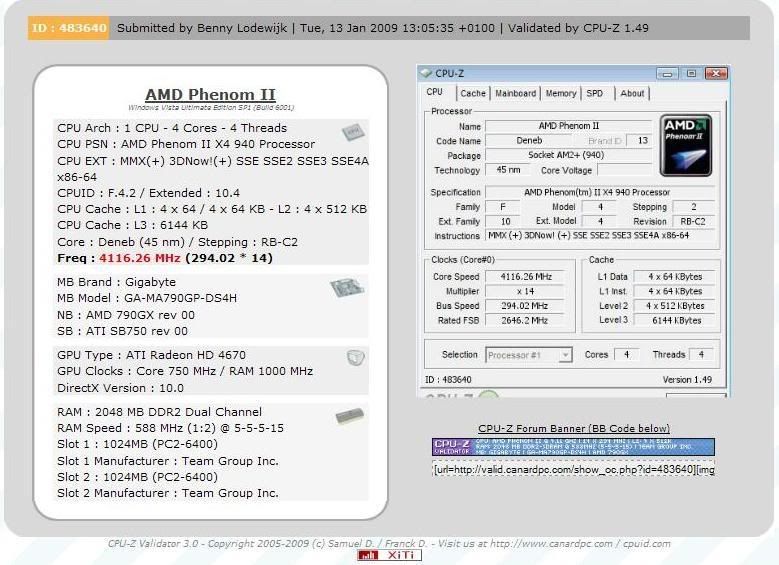Click the AMD Phenom II heading link
Image resolution: width=779 pixels, height=565 pixels.
point(210,94)
